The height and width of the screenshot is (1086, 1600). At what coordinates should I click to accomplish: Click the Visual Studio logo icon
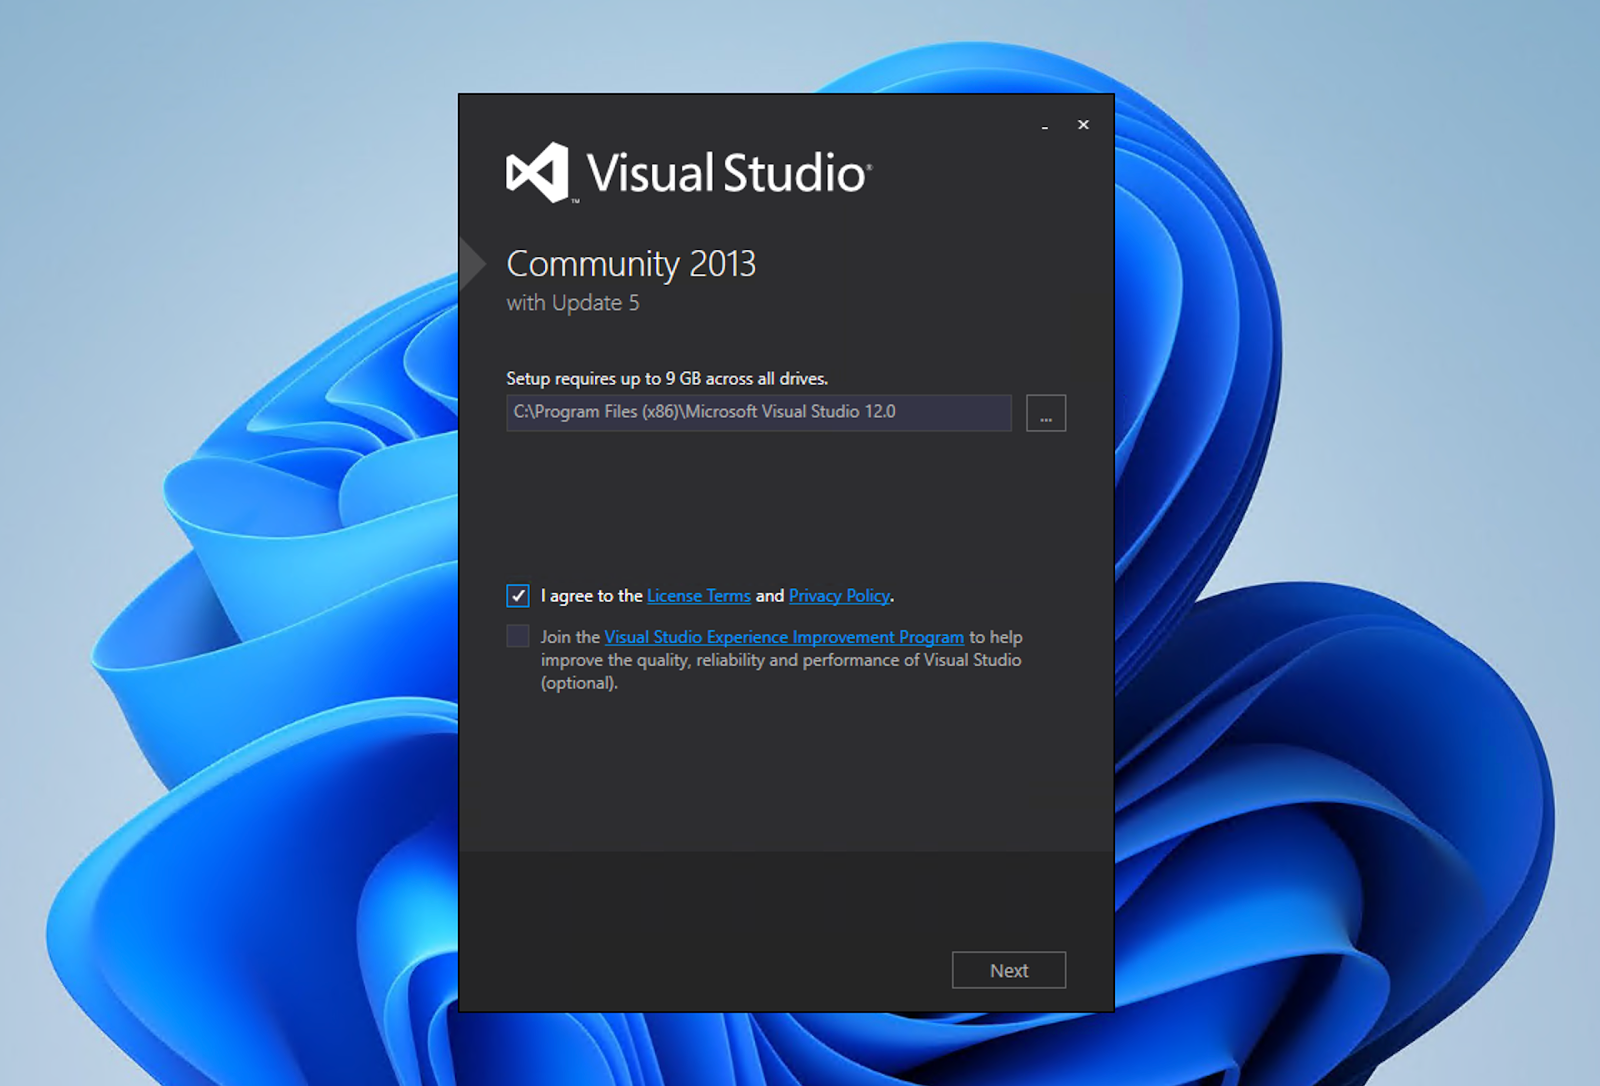pos(538,172)
